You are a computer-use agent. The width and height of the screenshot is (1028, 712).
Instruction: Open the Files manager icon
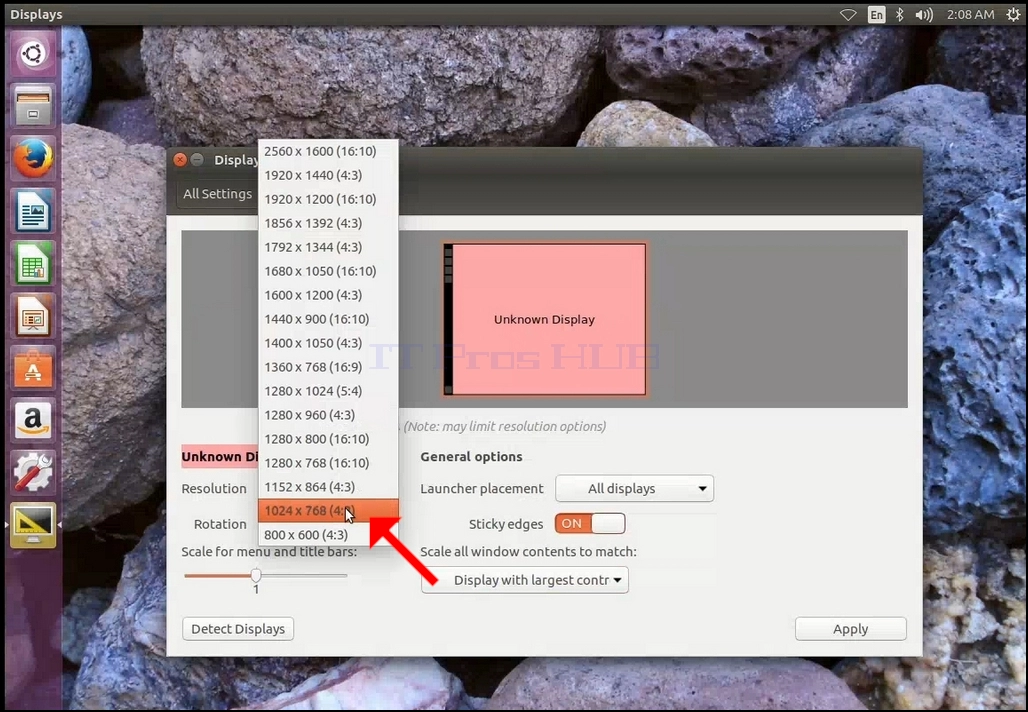(x=33, y=106)
